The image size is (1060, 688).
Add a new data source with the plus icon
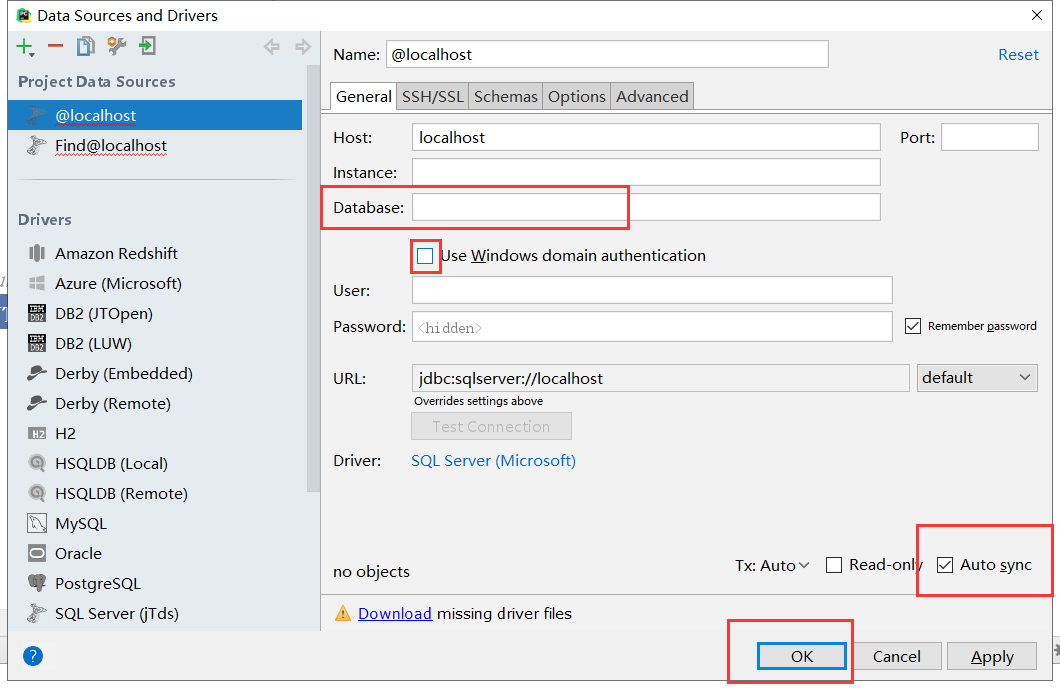(22, 46)
